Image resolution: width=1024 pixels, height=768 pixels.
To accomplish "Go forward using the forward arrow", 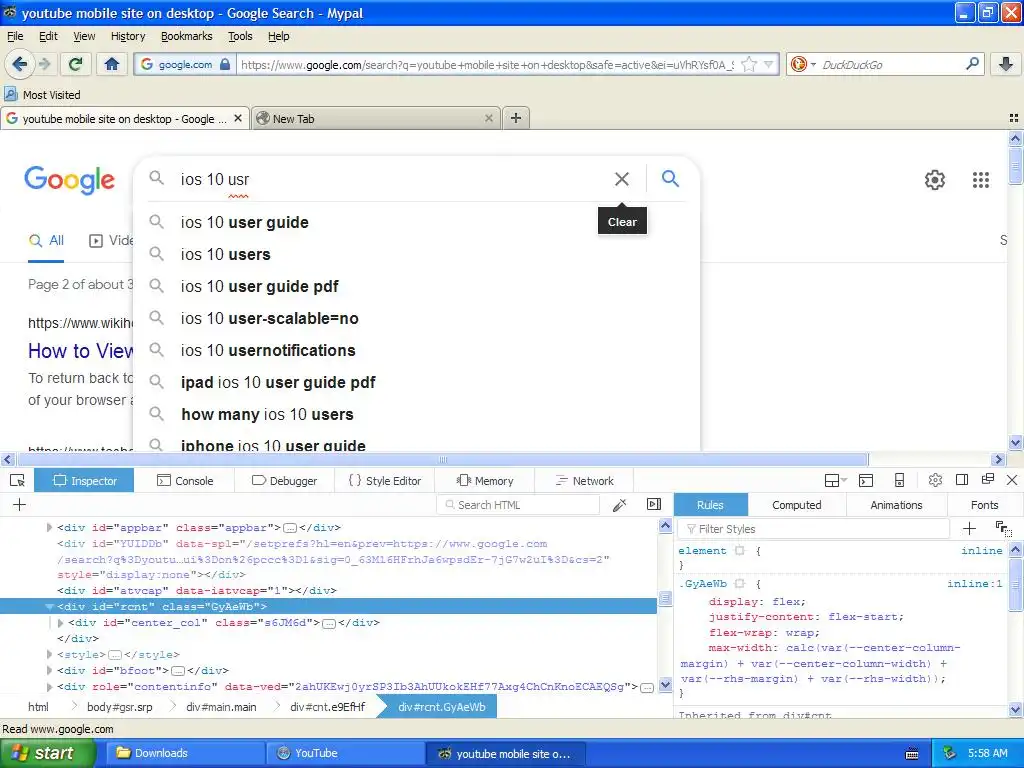I will pyautogui.click(x=44, y=64).
